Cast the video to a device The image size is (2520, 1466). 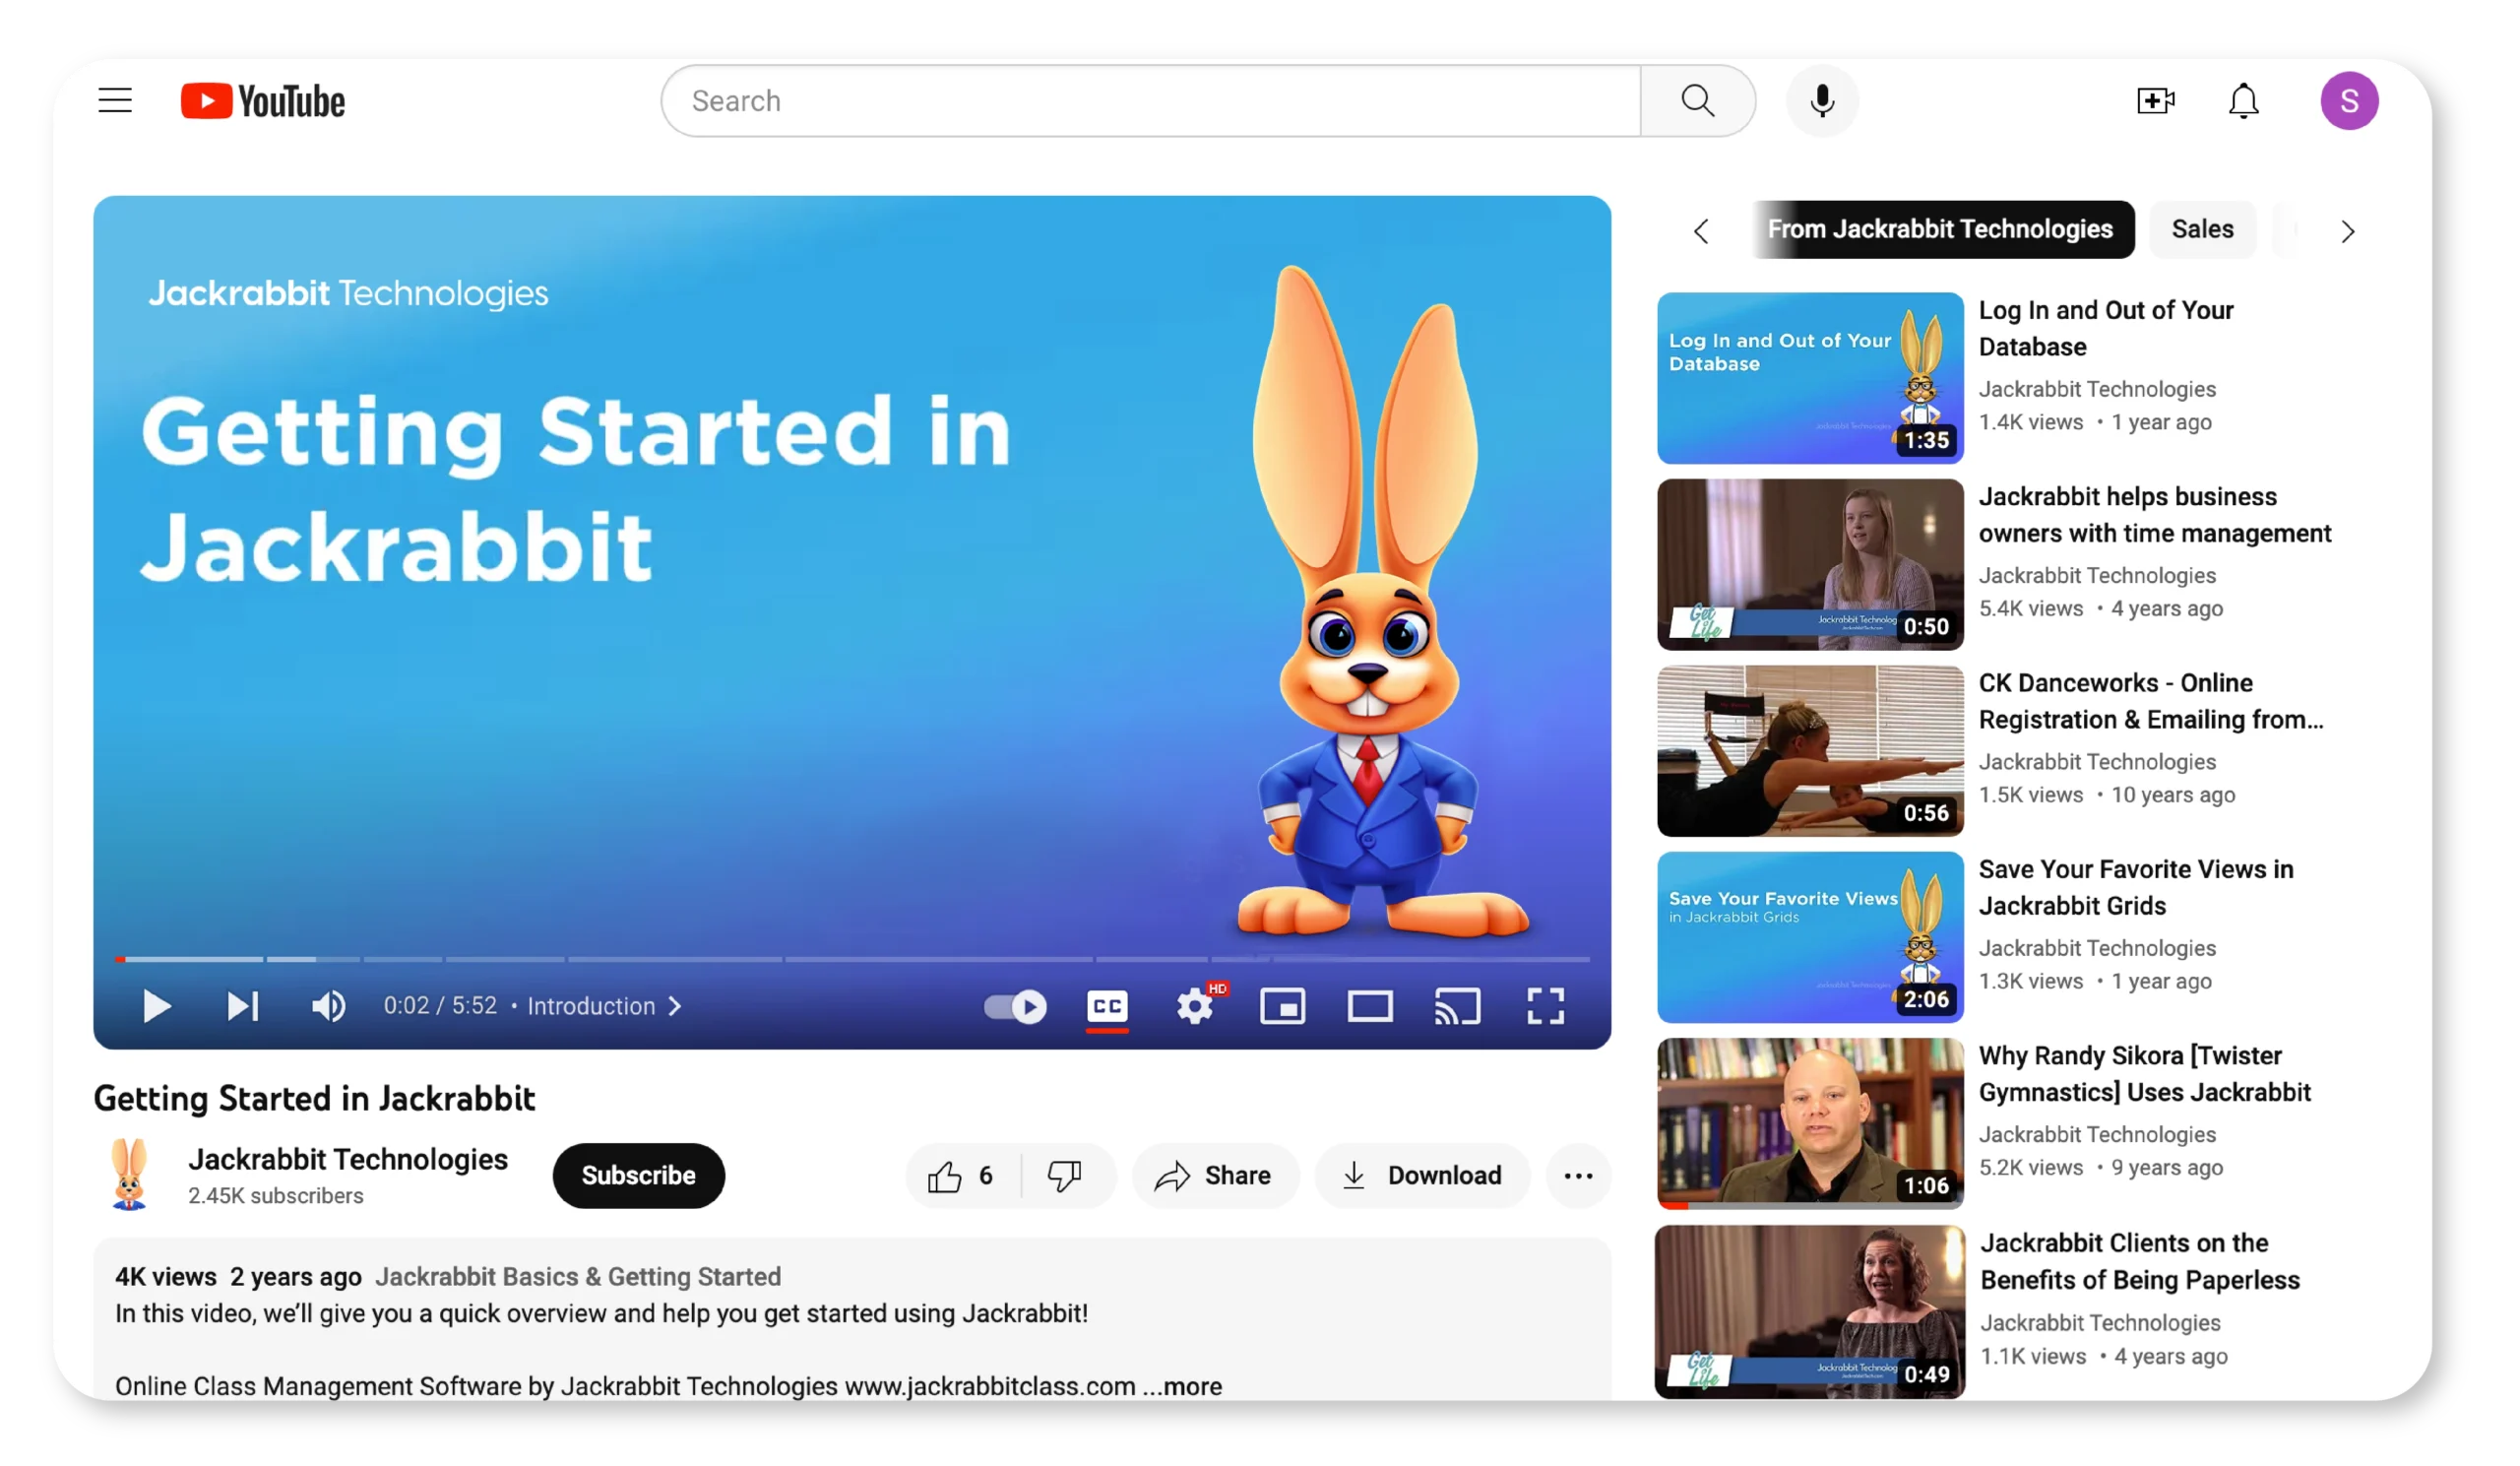[x=1457, y=1007]
